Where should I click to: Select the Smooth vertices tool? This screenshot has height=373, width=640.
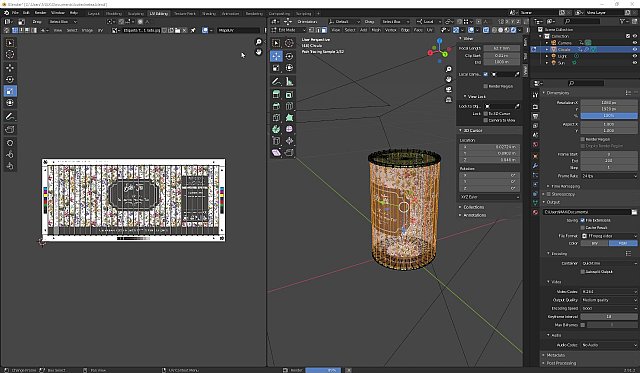tap(289, 129)
